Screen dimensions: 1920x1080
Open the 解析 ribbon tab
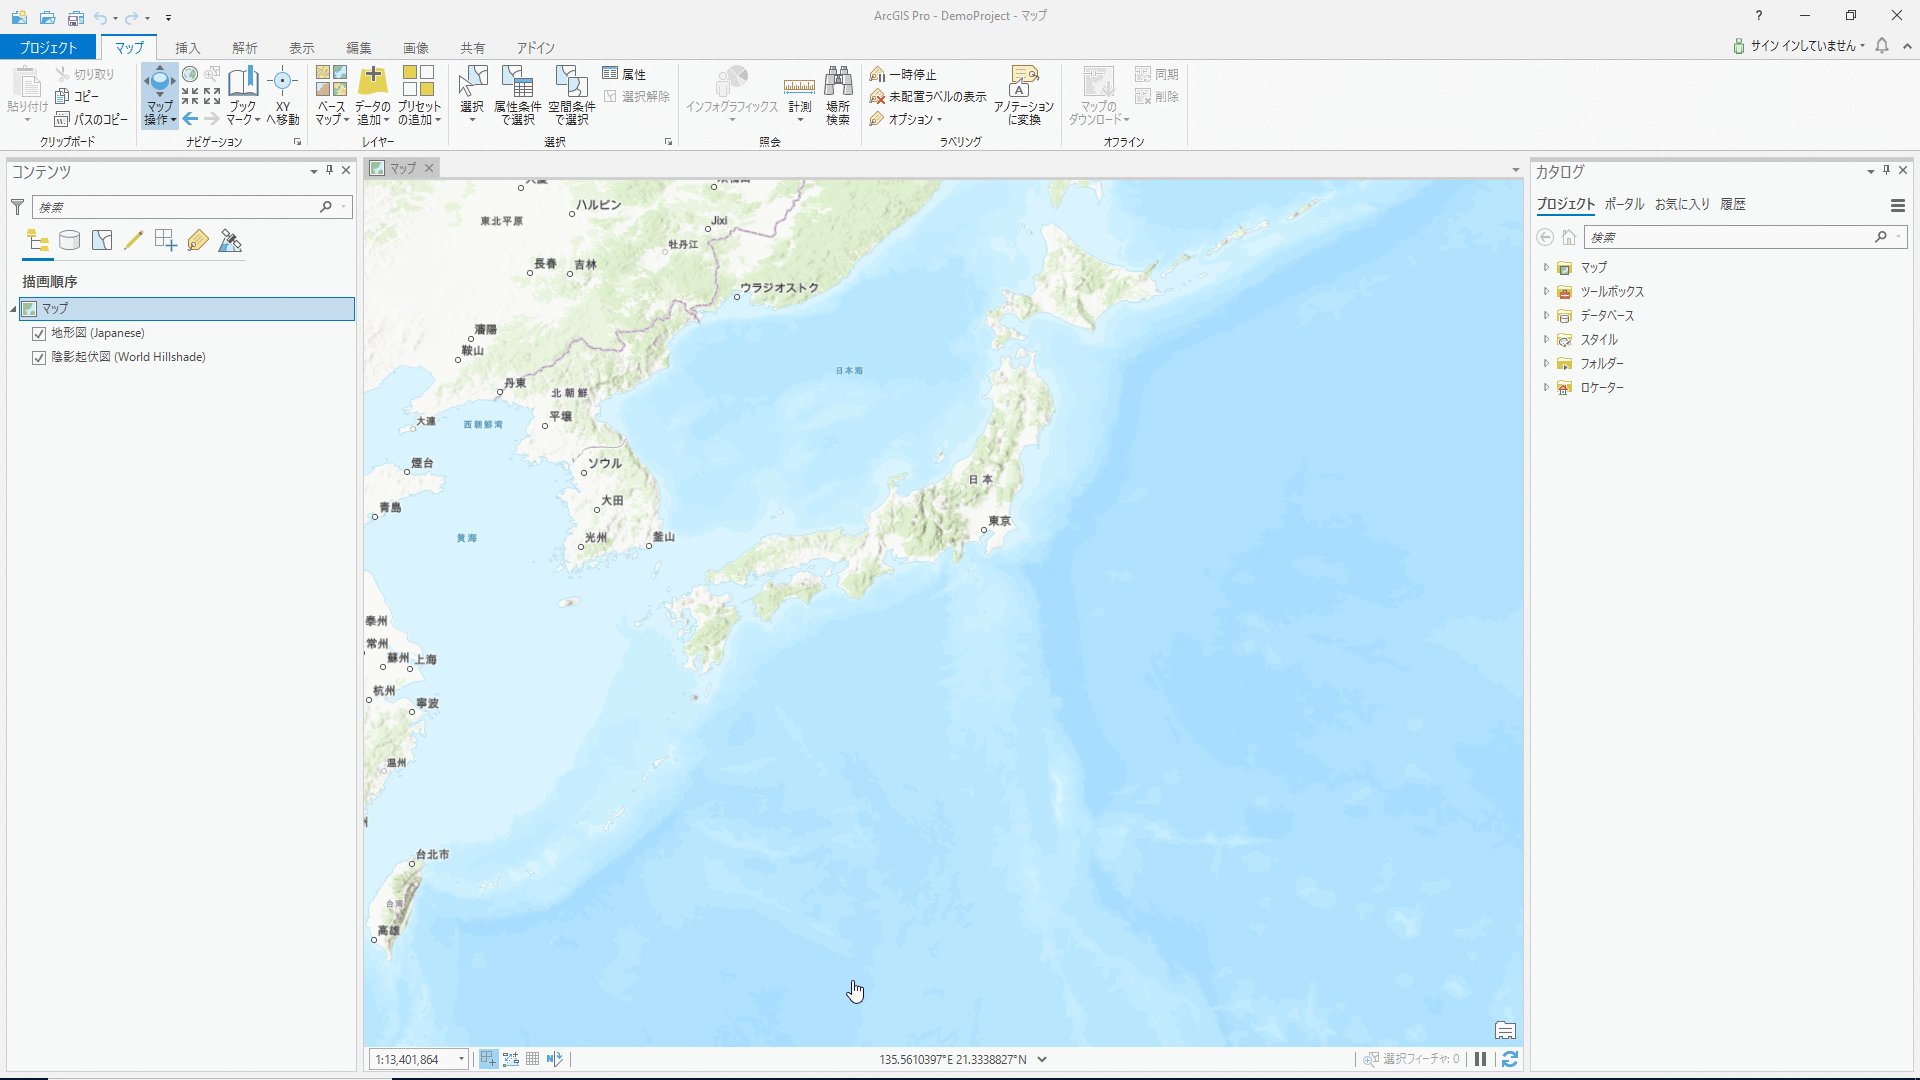click(x=244, y=48)
